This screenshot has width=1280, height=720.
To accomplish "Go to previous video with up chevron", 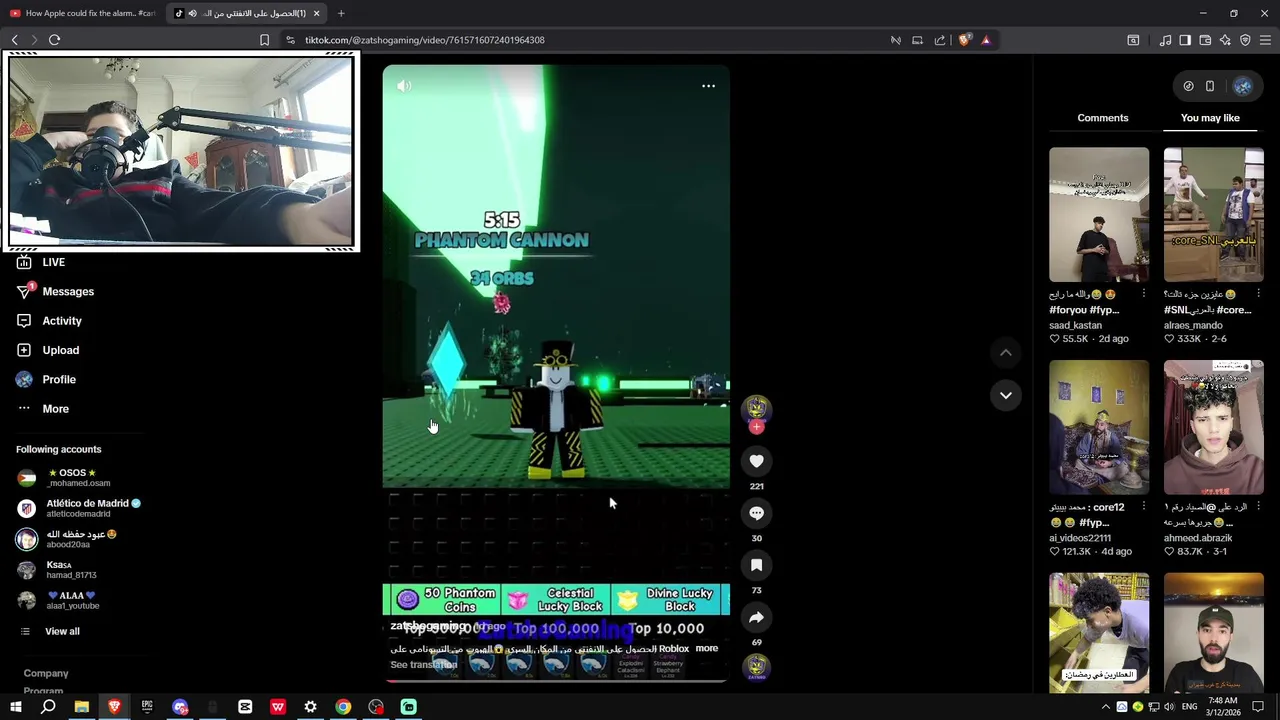I will (x=1006, y=352).
